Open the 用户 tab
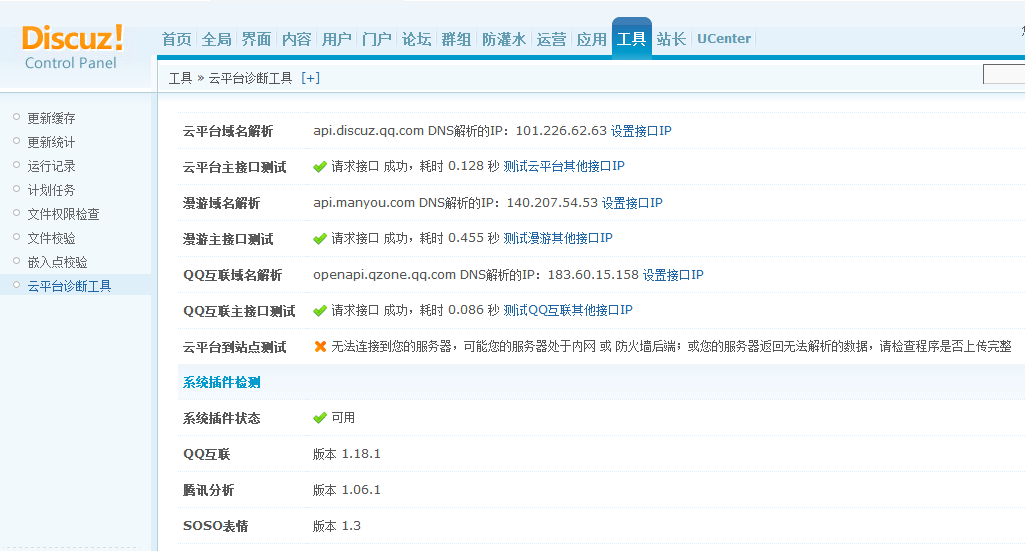 pyautogui.click(x=337, y=39)
